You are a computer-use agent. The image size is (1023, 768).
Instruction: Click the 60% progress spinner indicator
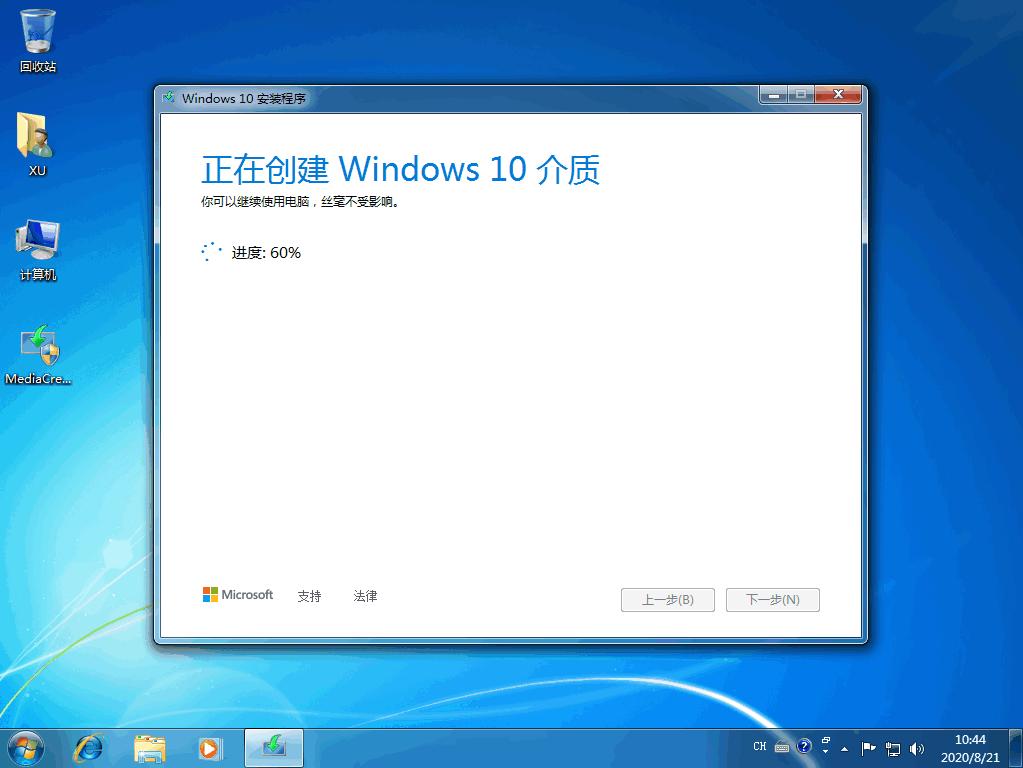[x=211, y=252]
